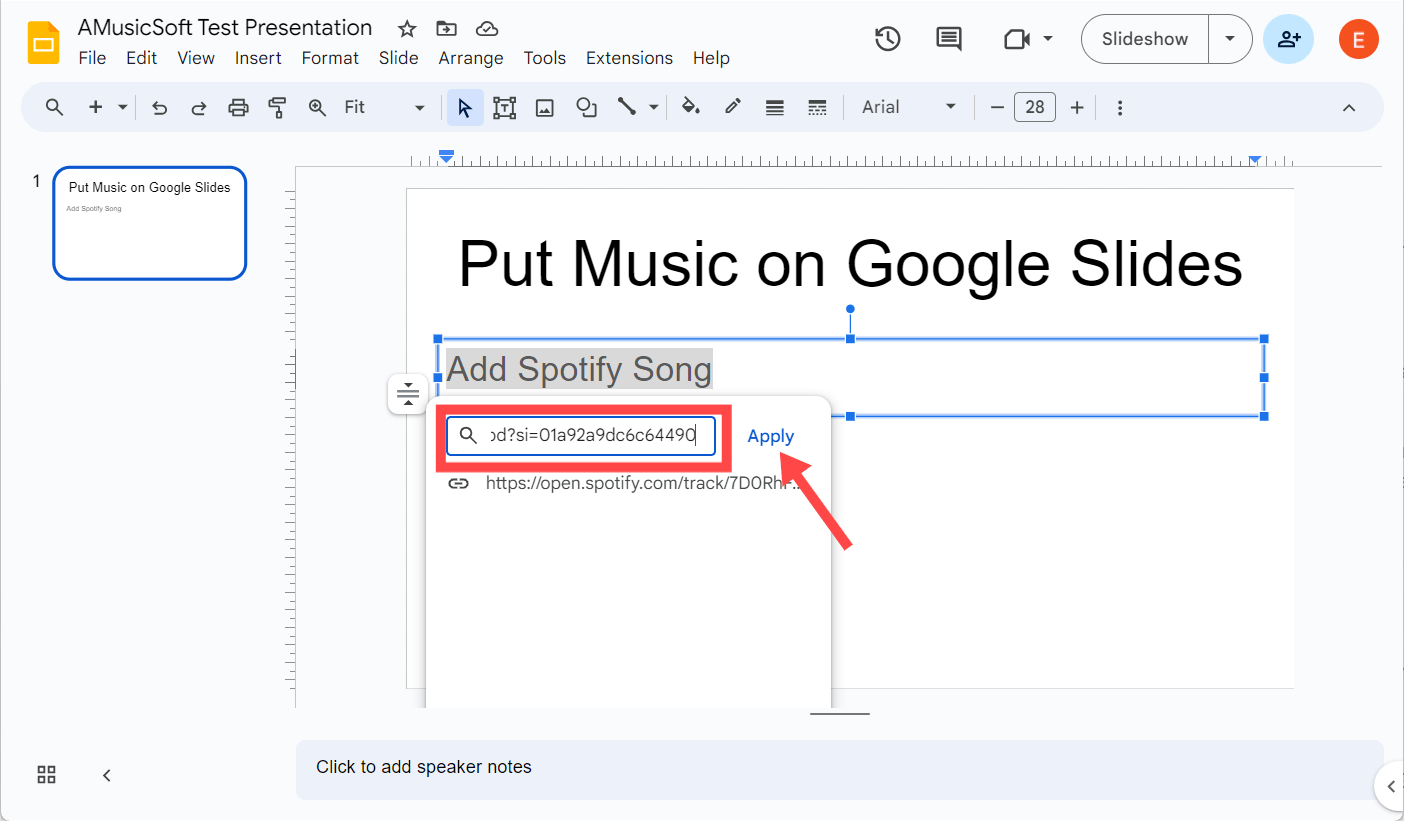The width and height of the screenshot is (1404, 821).
Task: Click the video camera meeting icon
Action: [x=1017, y=39]
